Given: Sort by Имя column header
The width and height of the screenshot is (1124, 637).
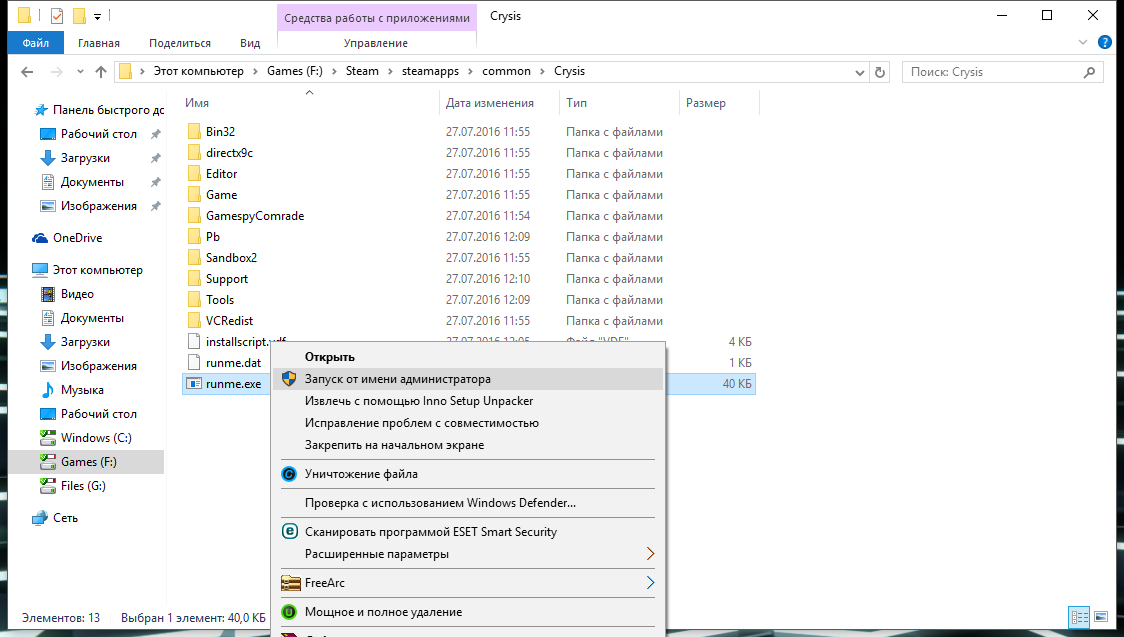Looking at the screenshot, I should [197, 102].
